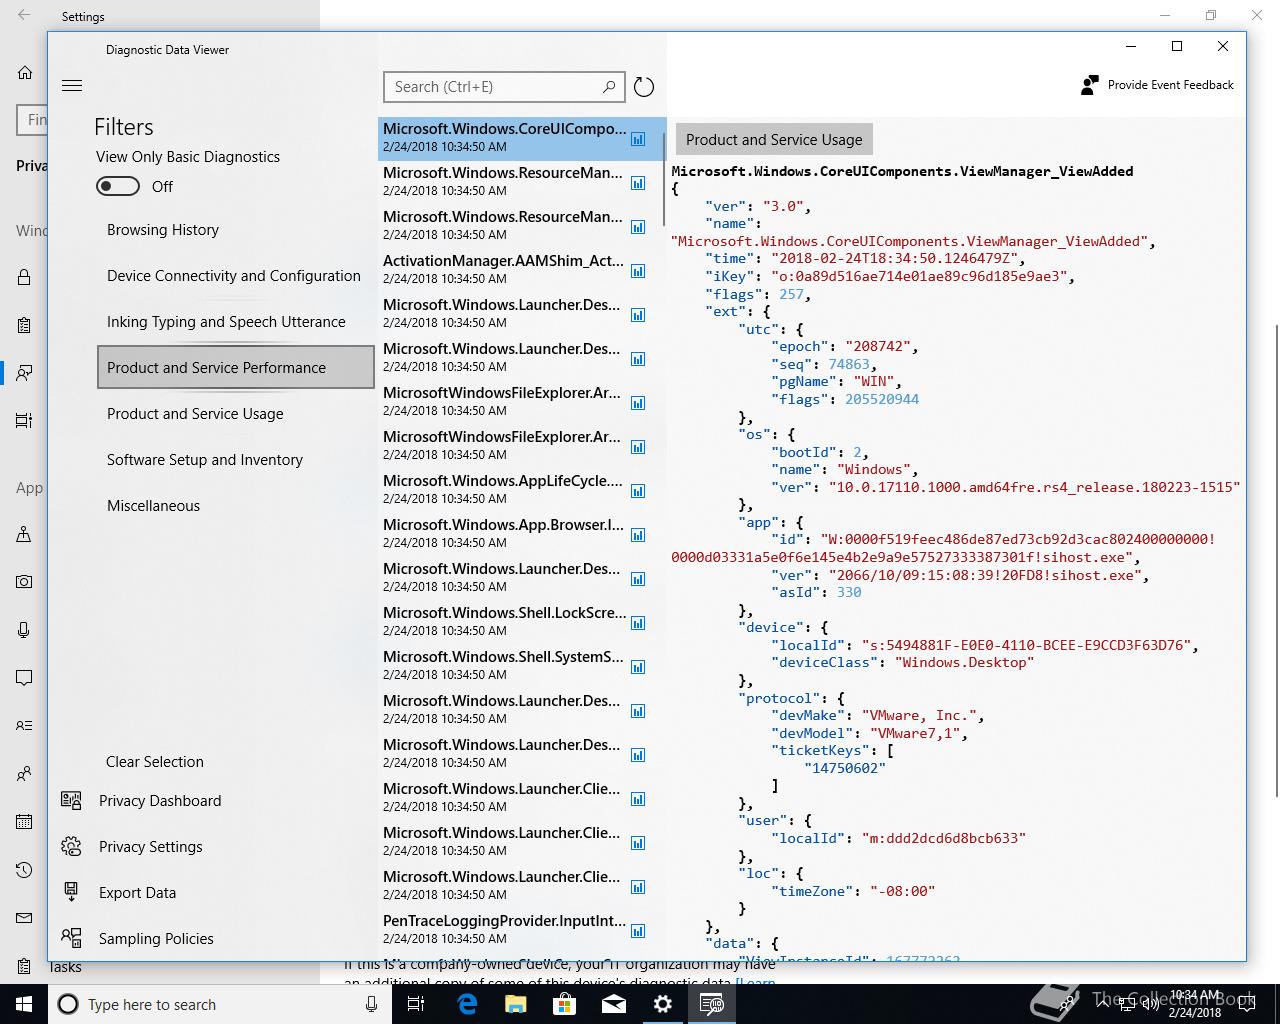Click Clear Selection
This screenshot has height=1024, width=1280.
coord(155,762)
